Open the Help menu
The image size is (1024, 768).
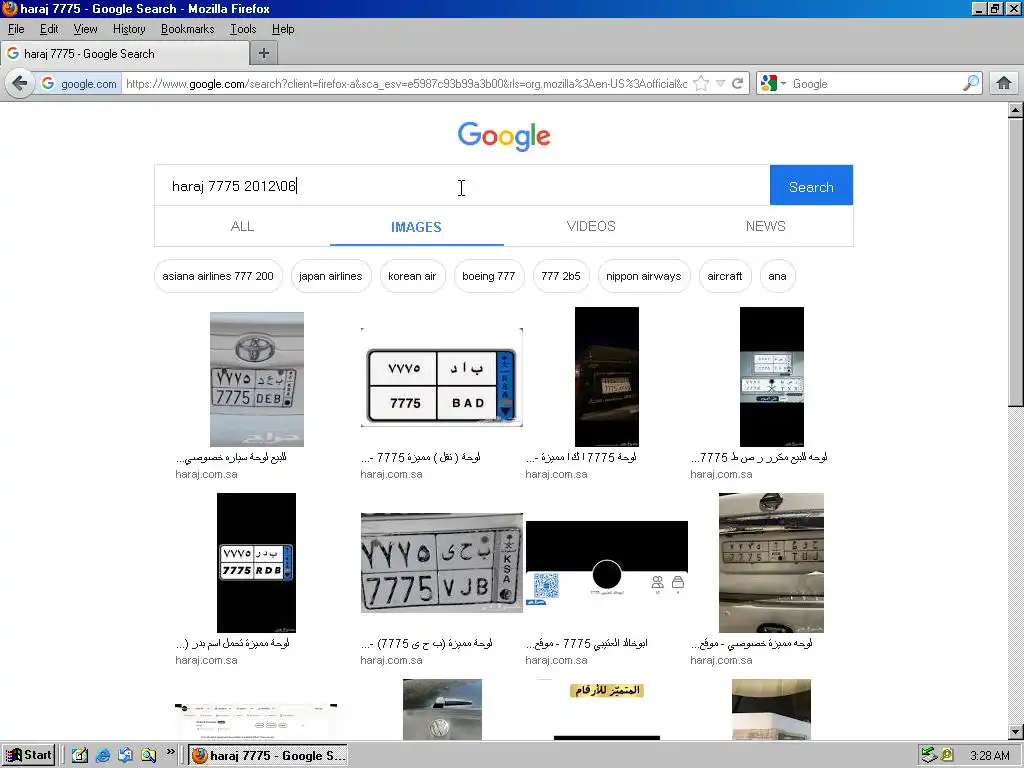pos(283,29)
